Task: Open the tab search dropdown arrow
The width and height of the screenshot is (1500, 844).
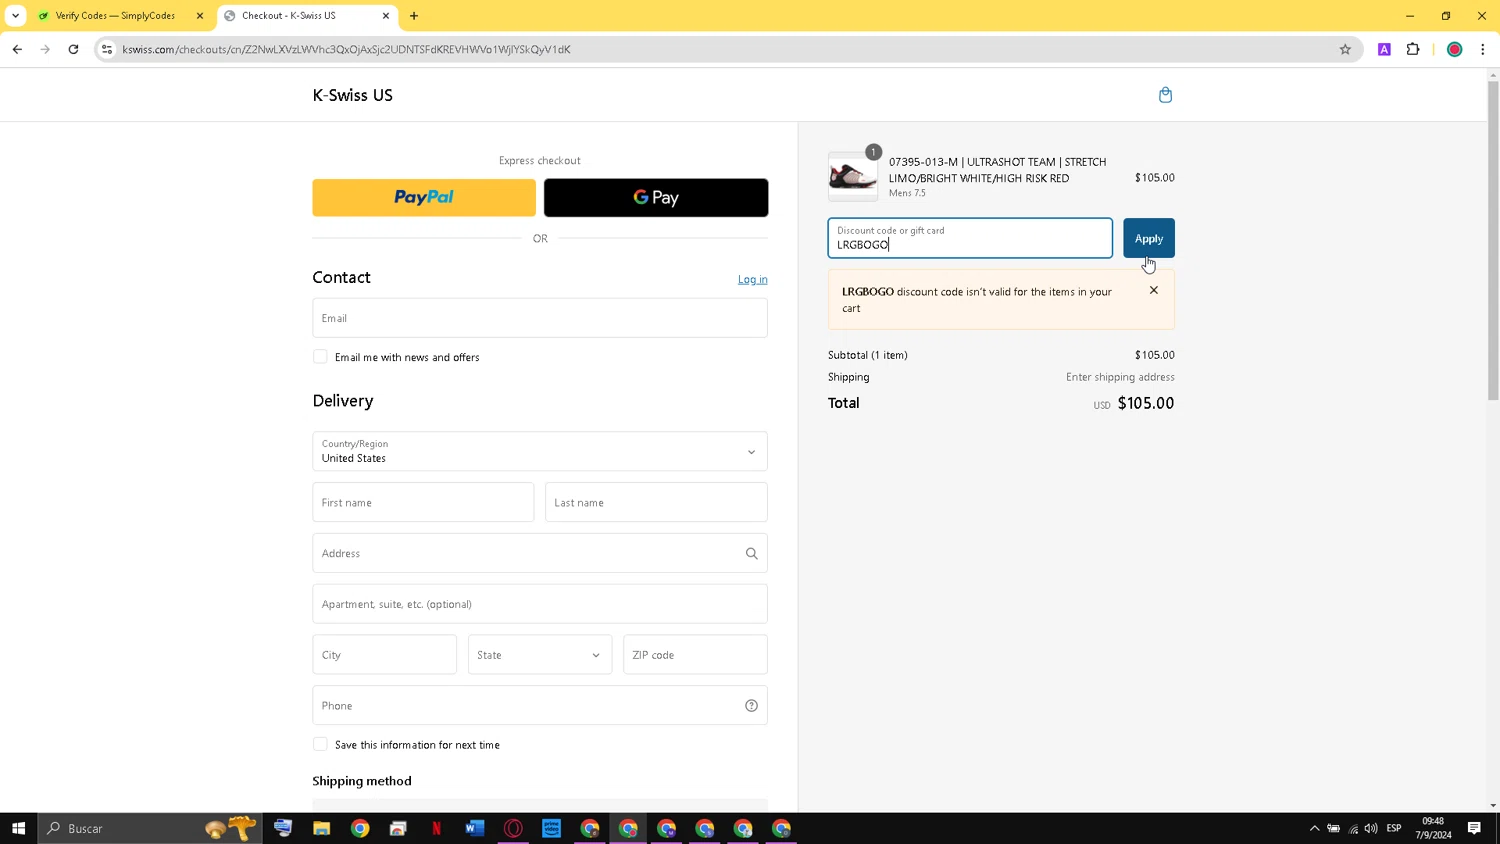Action: tap(15, 16)
